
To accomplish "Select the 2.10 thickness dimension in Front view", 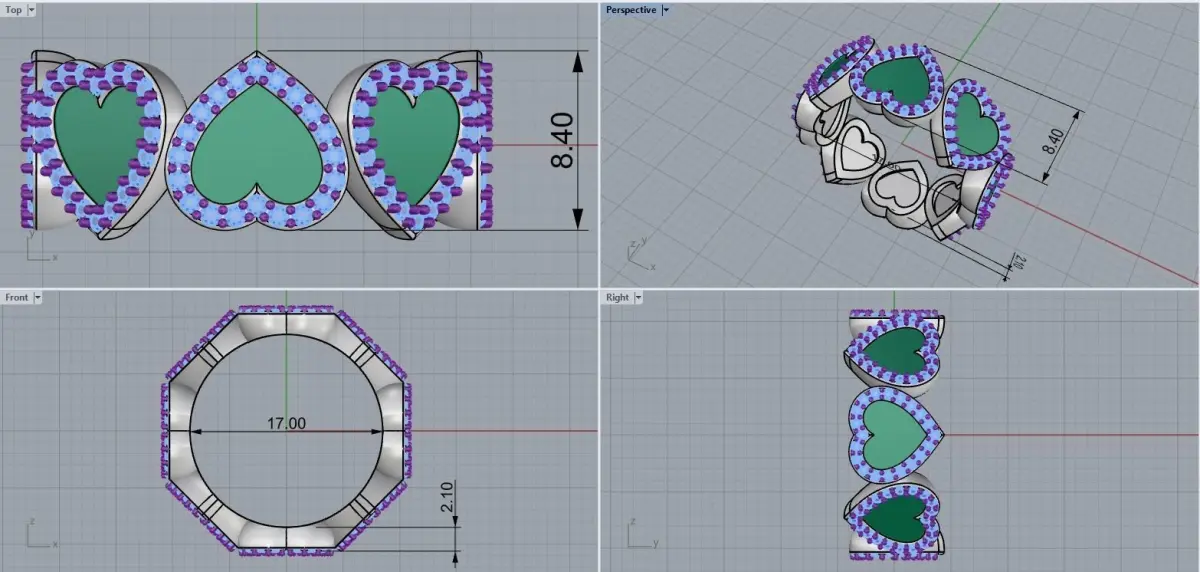I will coord(448,495).
